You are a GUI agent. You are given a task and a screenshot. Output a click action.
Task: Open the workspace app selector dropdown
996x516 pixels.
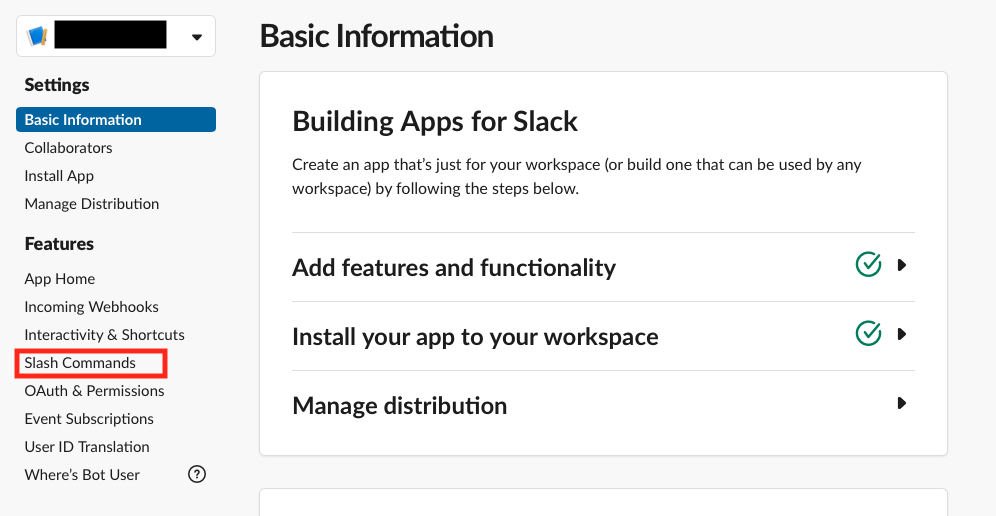[116, 36]
